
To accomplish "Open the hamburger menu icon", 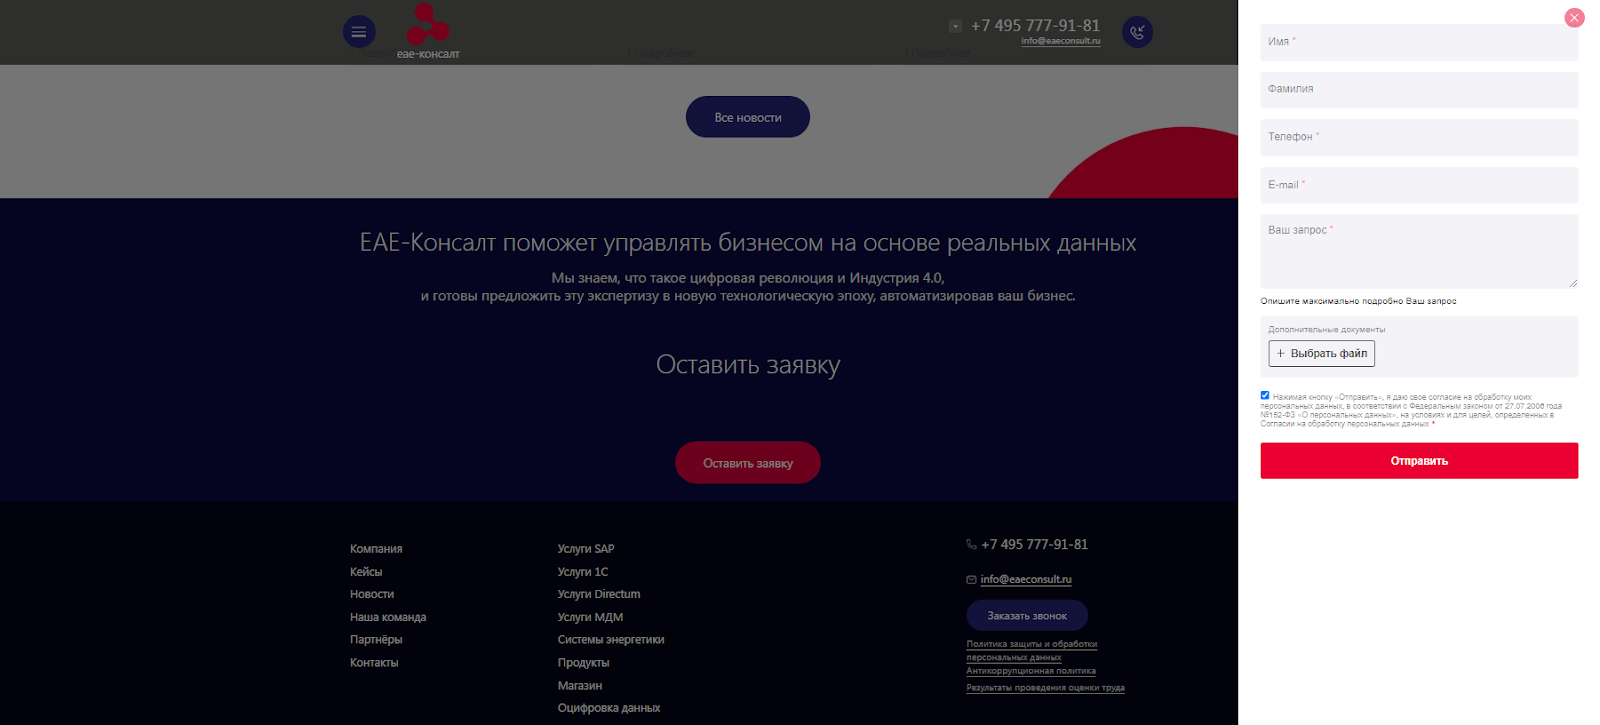I will pos(359,32).
